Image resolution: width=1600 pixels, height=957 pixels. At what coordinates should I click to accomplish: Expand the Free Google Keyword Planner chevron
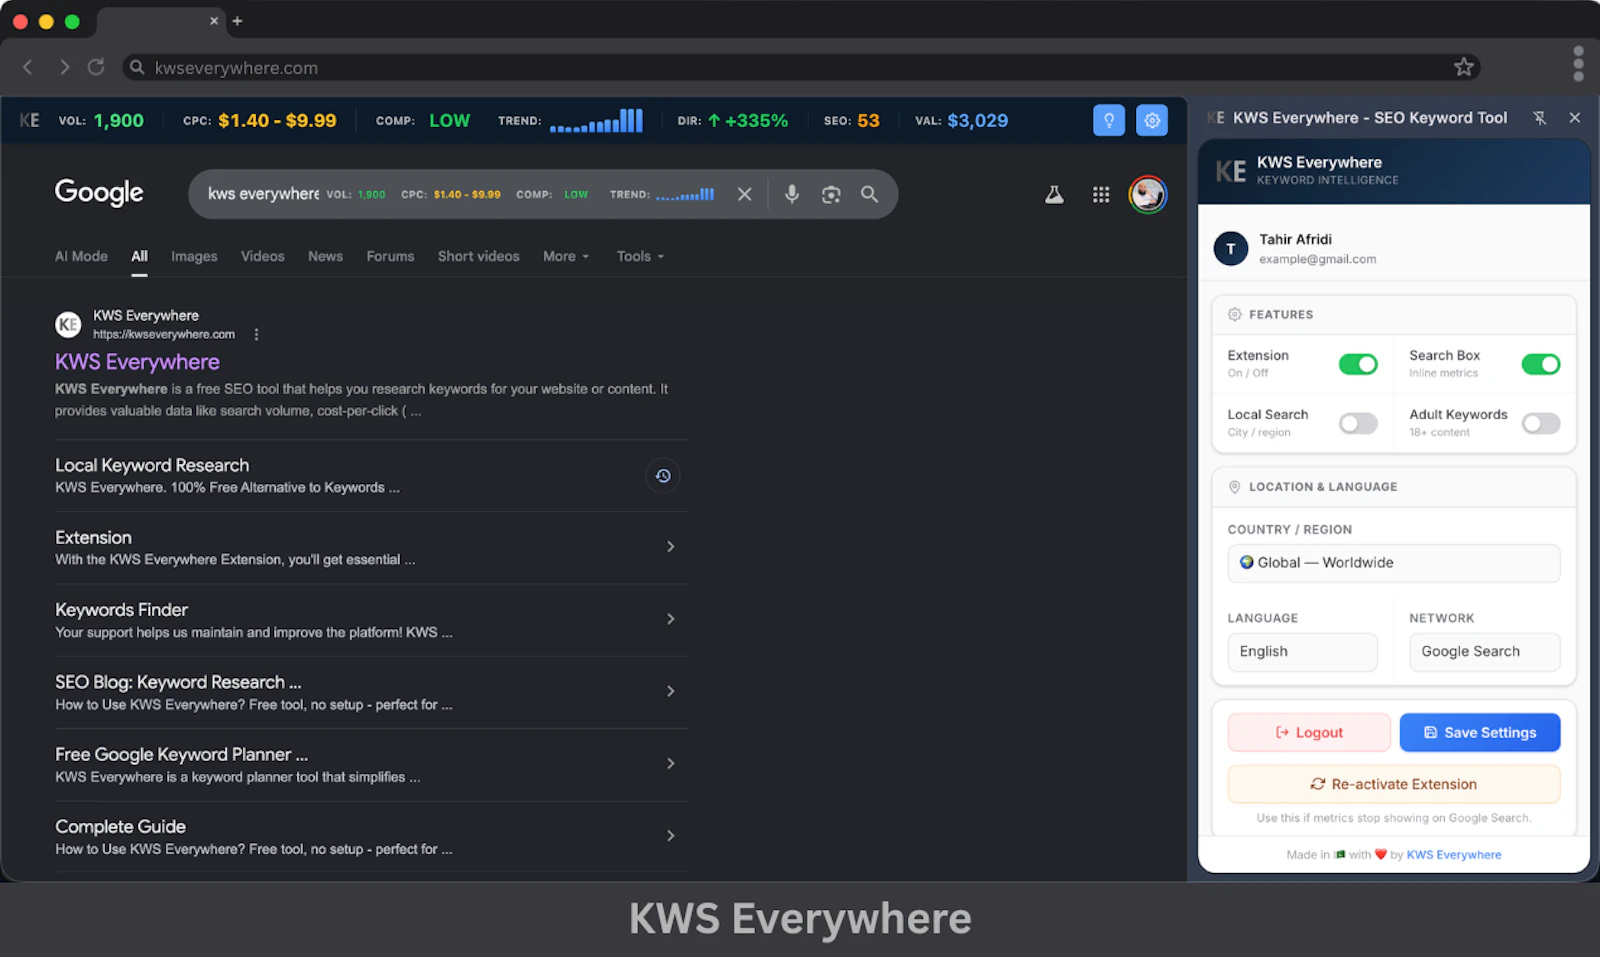pyautogui.click(x=670, y=763)
